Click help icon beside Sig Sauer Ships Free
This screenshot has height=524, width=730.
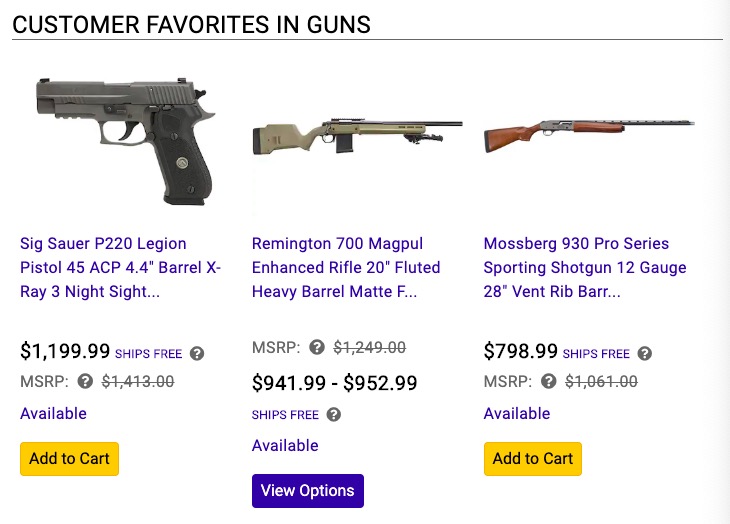(197, 353)
